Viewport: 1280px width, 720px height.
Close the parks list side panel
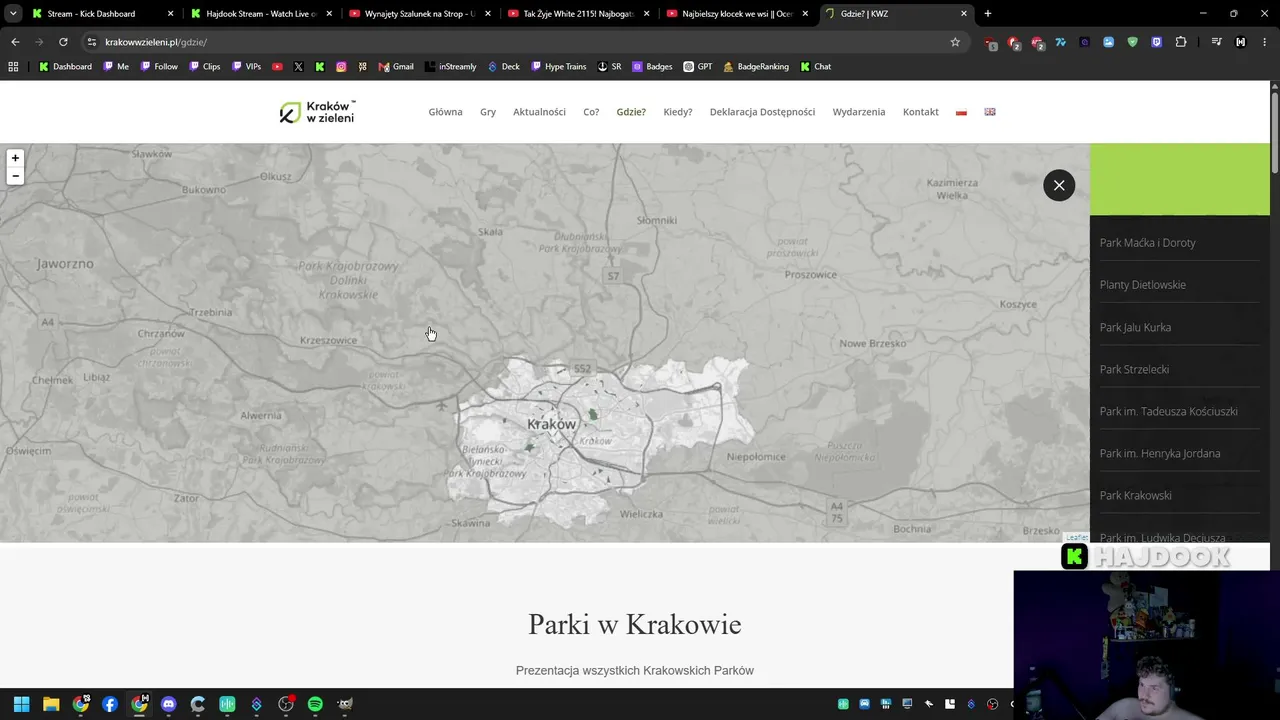1059,185
